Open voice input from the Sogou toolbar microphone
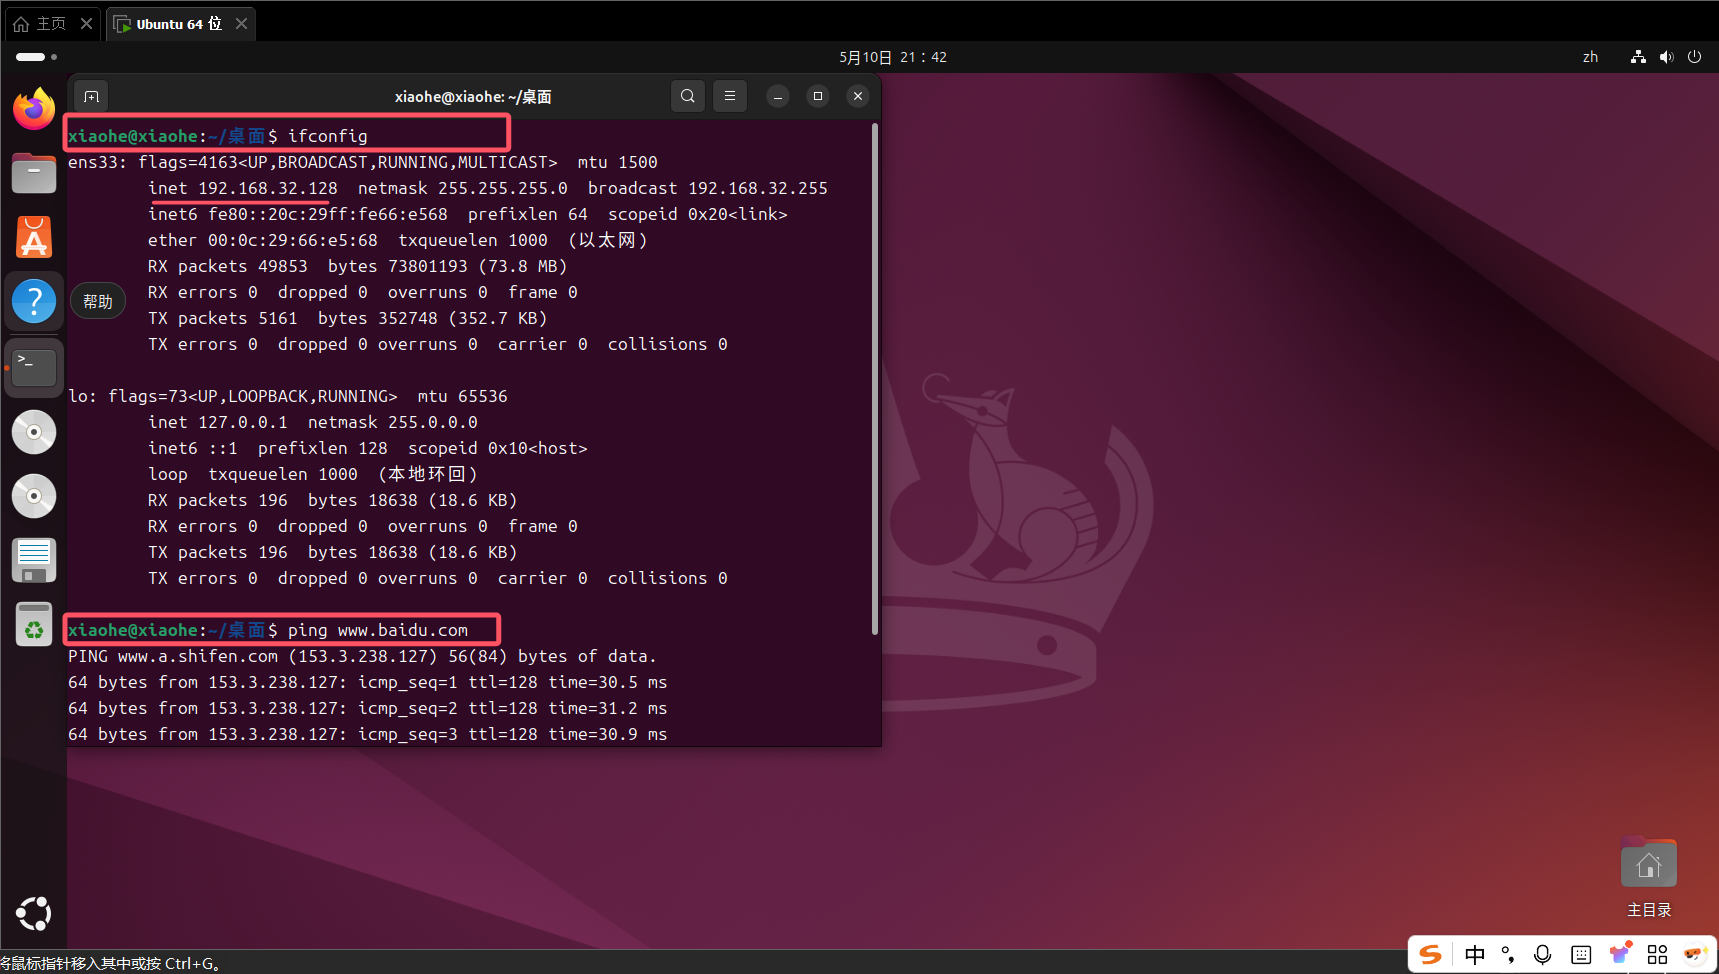 pos(1541,954)
